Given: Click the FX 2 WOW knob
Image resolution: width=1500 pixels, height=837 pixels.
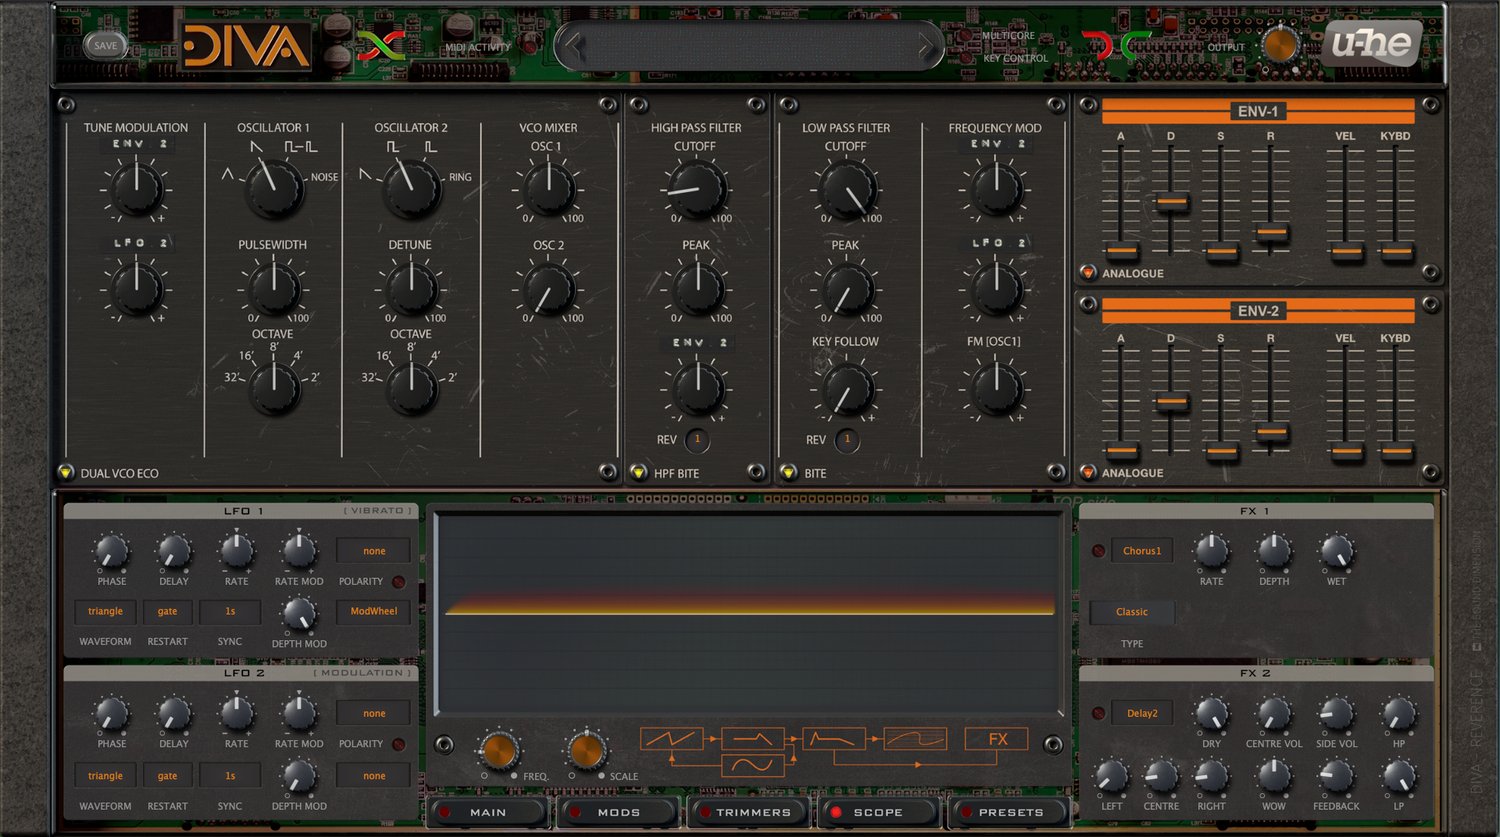Looking at the screenshot, I should coord(1274,776).
